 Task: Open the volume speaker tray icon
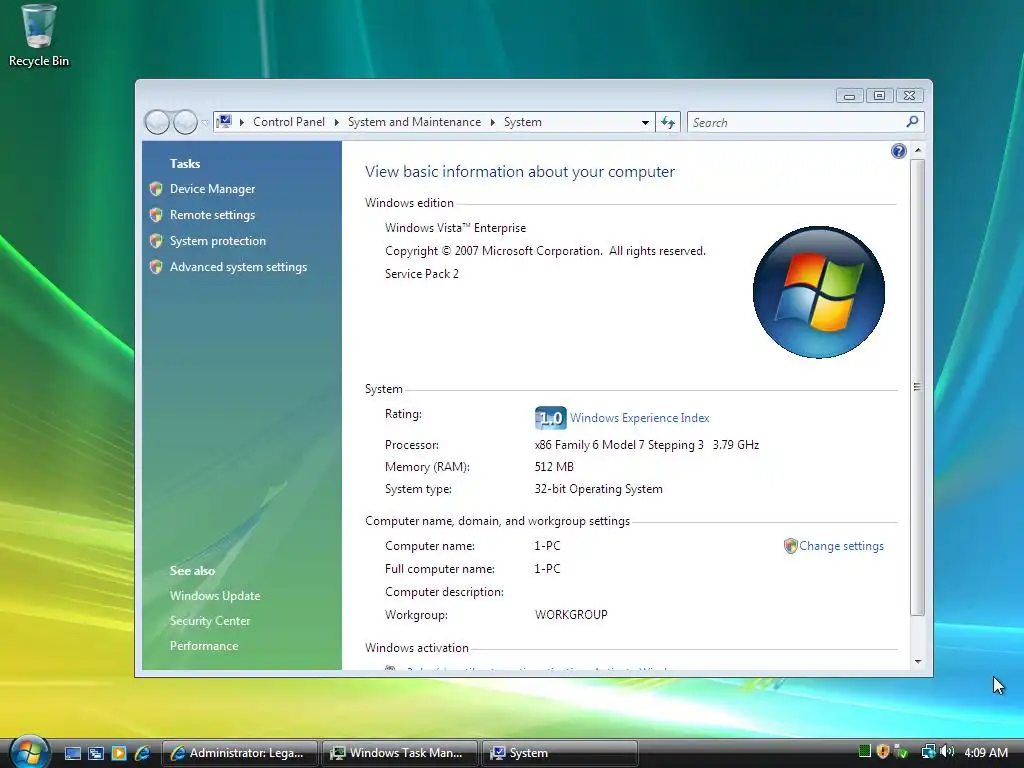(x=947, y=752)
